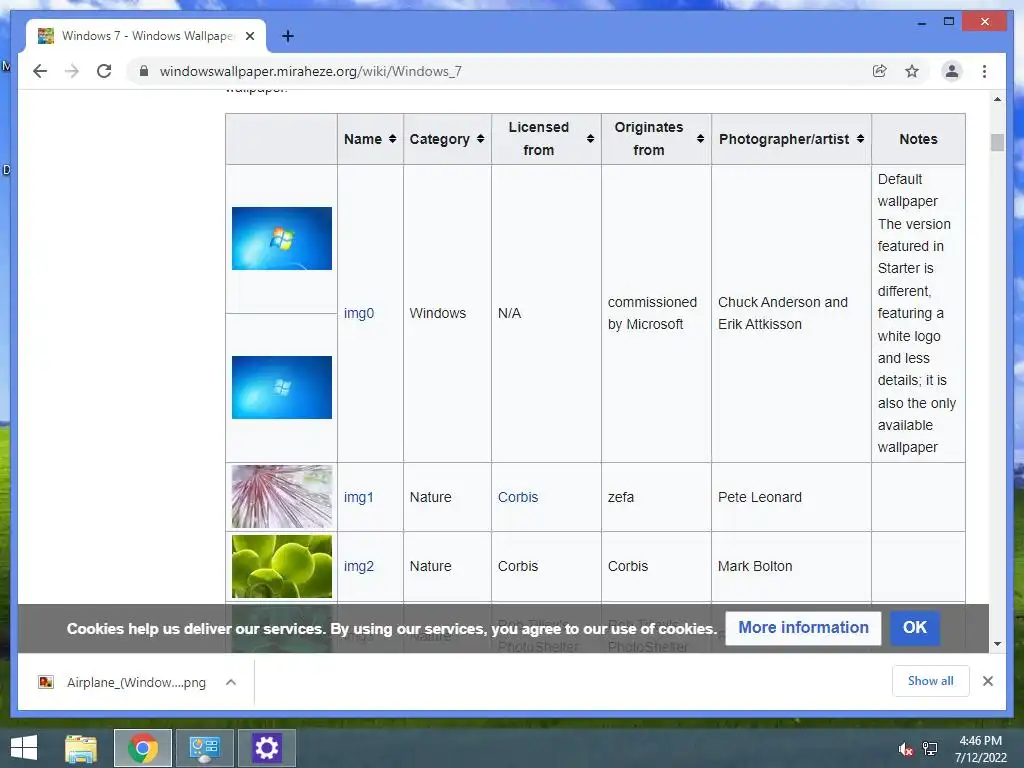1024x768 pixels.
Task: Click the browser forward arrow
Action: click(72, 71)
